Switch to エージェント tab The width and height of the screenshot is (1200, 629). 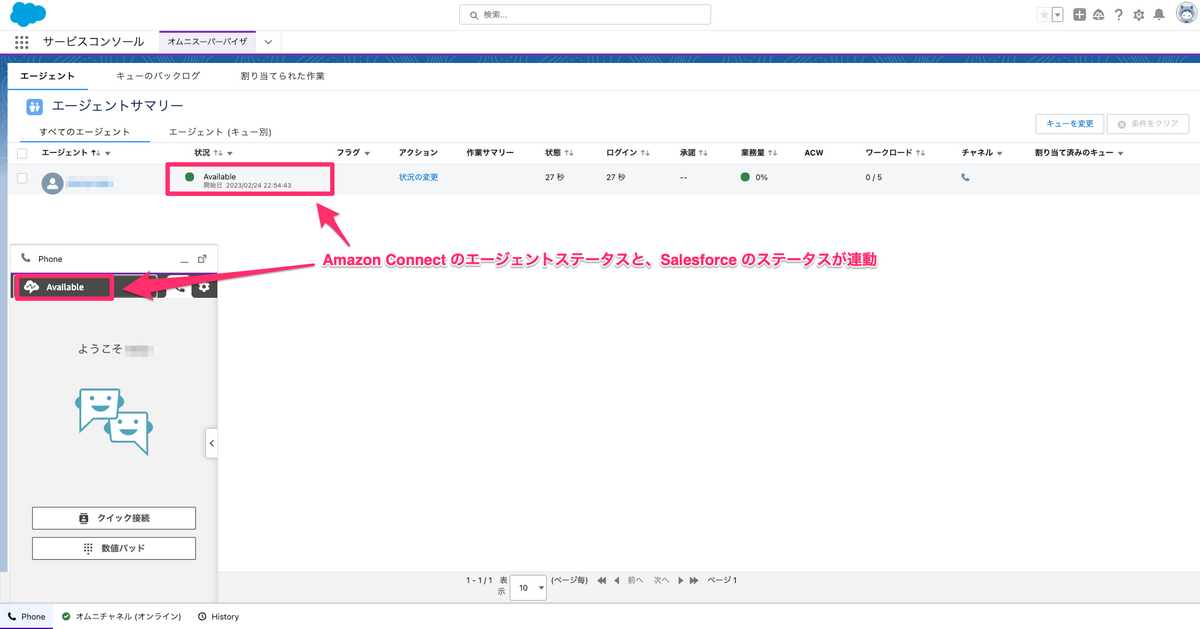pyautogui.click(x=48, y=76)
